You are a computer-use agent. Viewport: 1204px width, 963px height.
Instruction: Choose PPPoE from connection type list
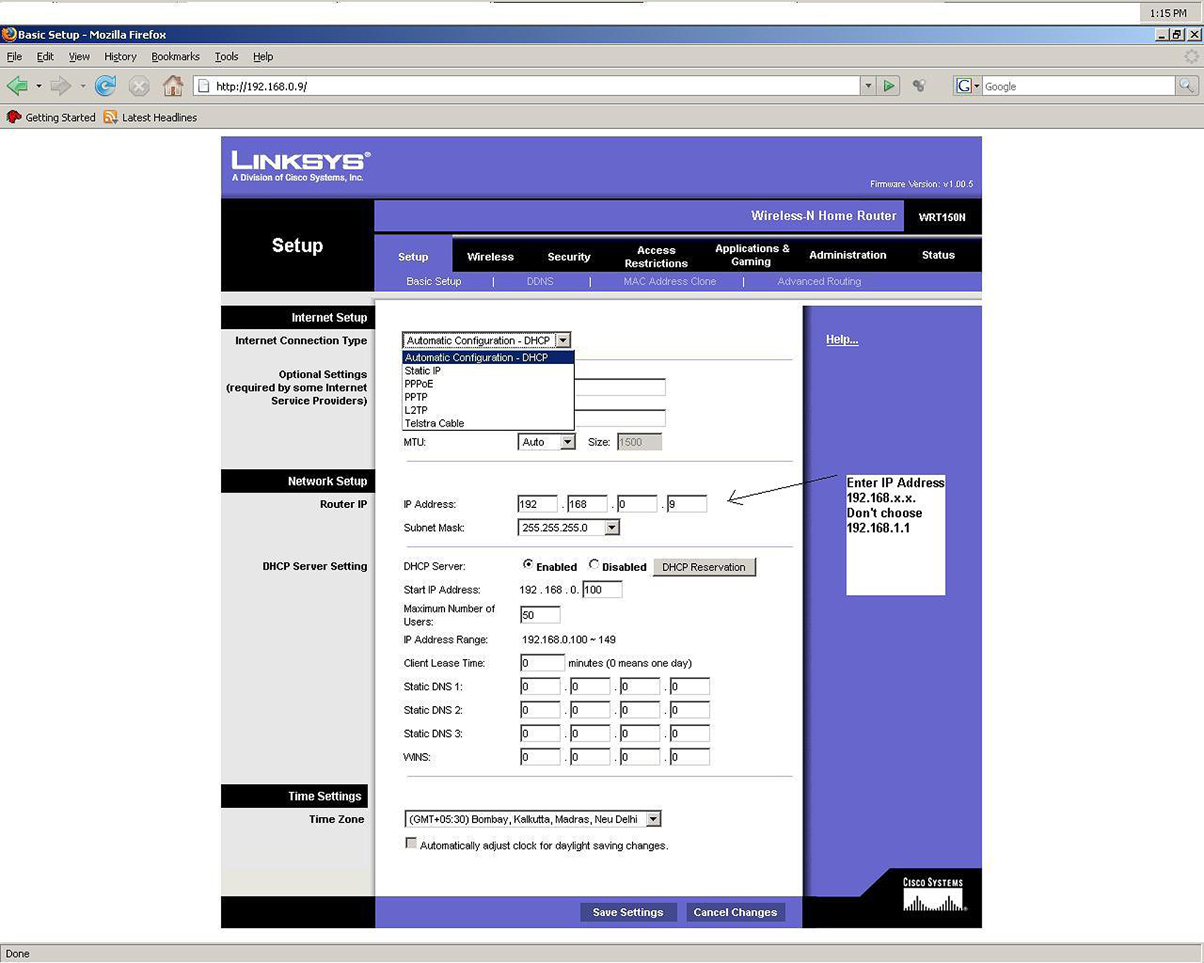tap(419, 384)
